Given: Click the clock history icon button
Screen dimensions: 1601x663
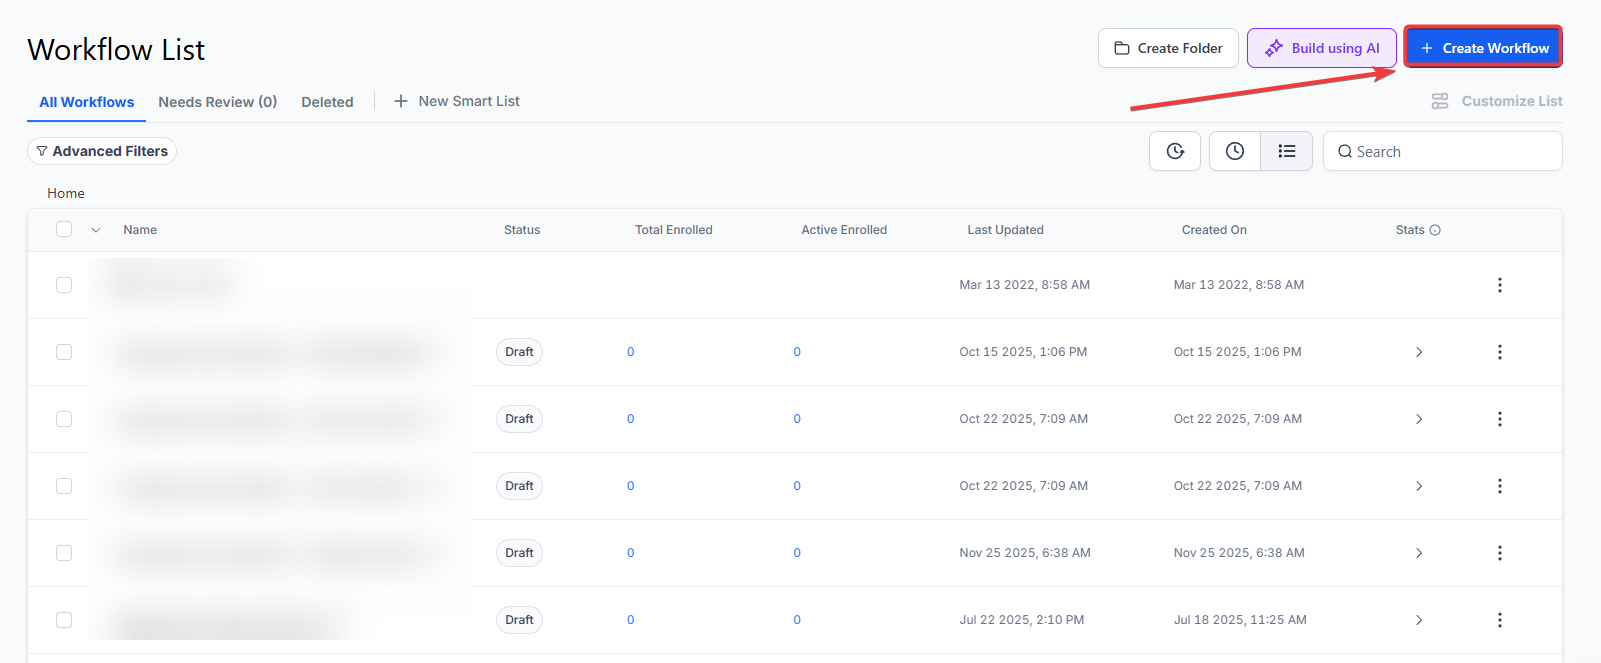Looking at the screenshot, I should pyautogui.click(x=1235, y=151).
